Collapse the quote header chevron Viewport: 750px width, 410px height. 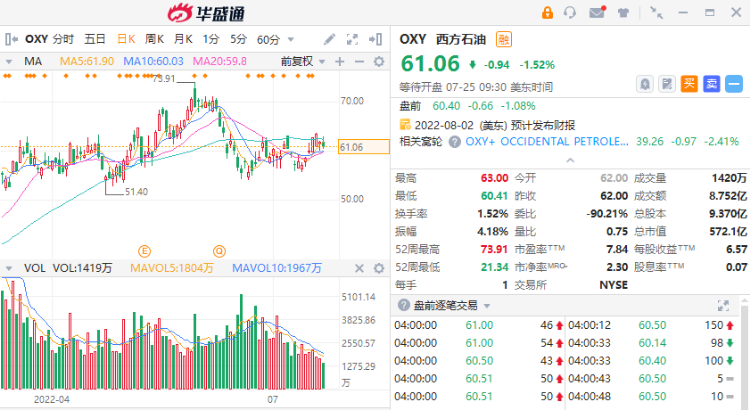(x=570, y=160)
